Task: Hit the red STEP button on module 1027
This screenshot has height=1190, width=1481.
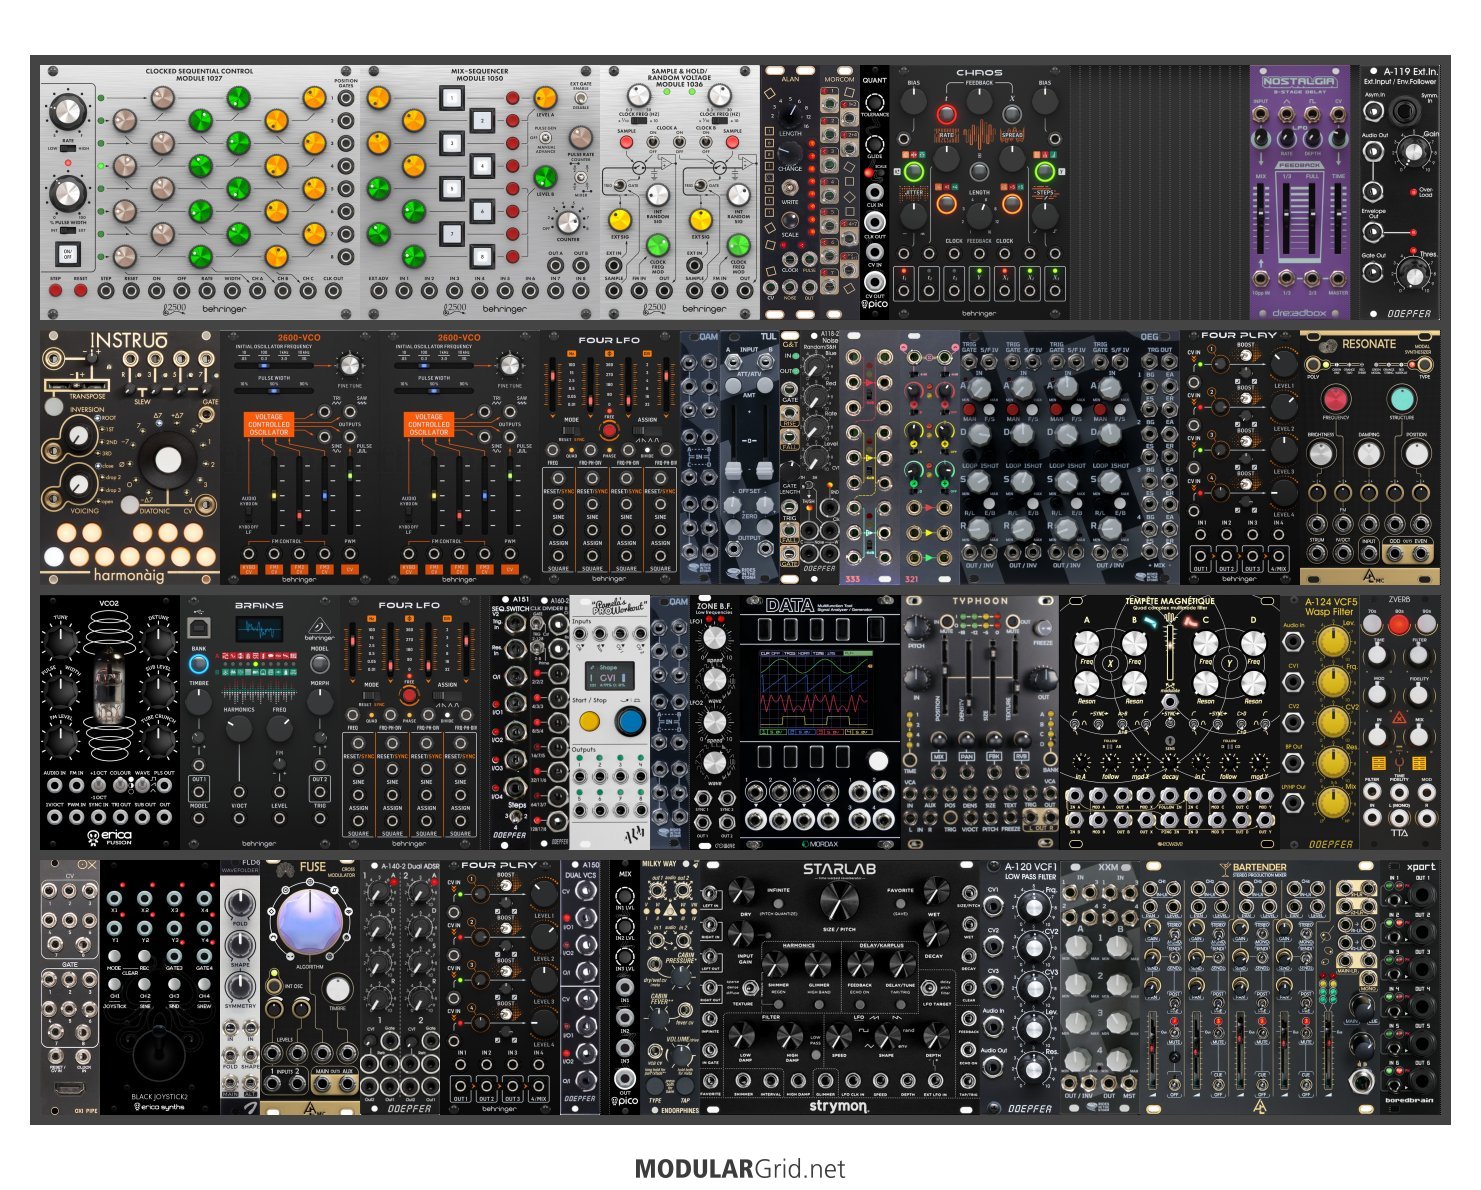Action: pos(55,291)
